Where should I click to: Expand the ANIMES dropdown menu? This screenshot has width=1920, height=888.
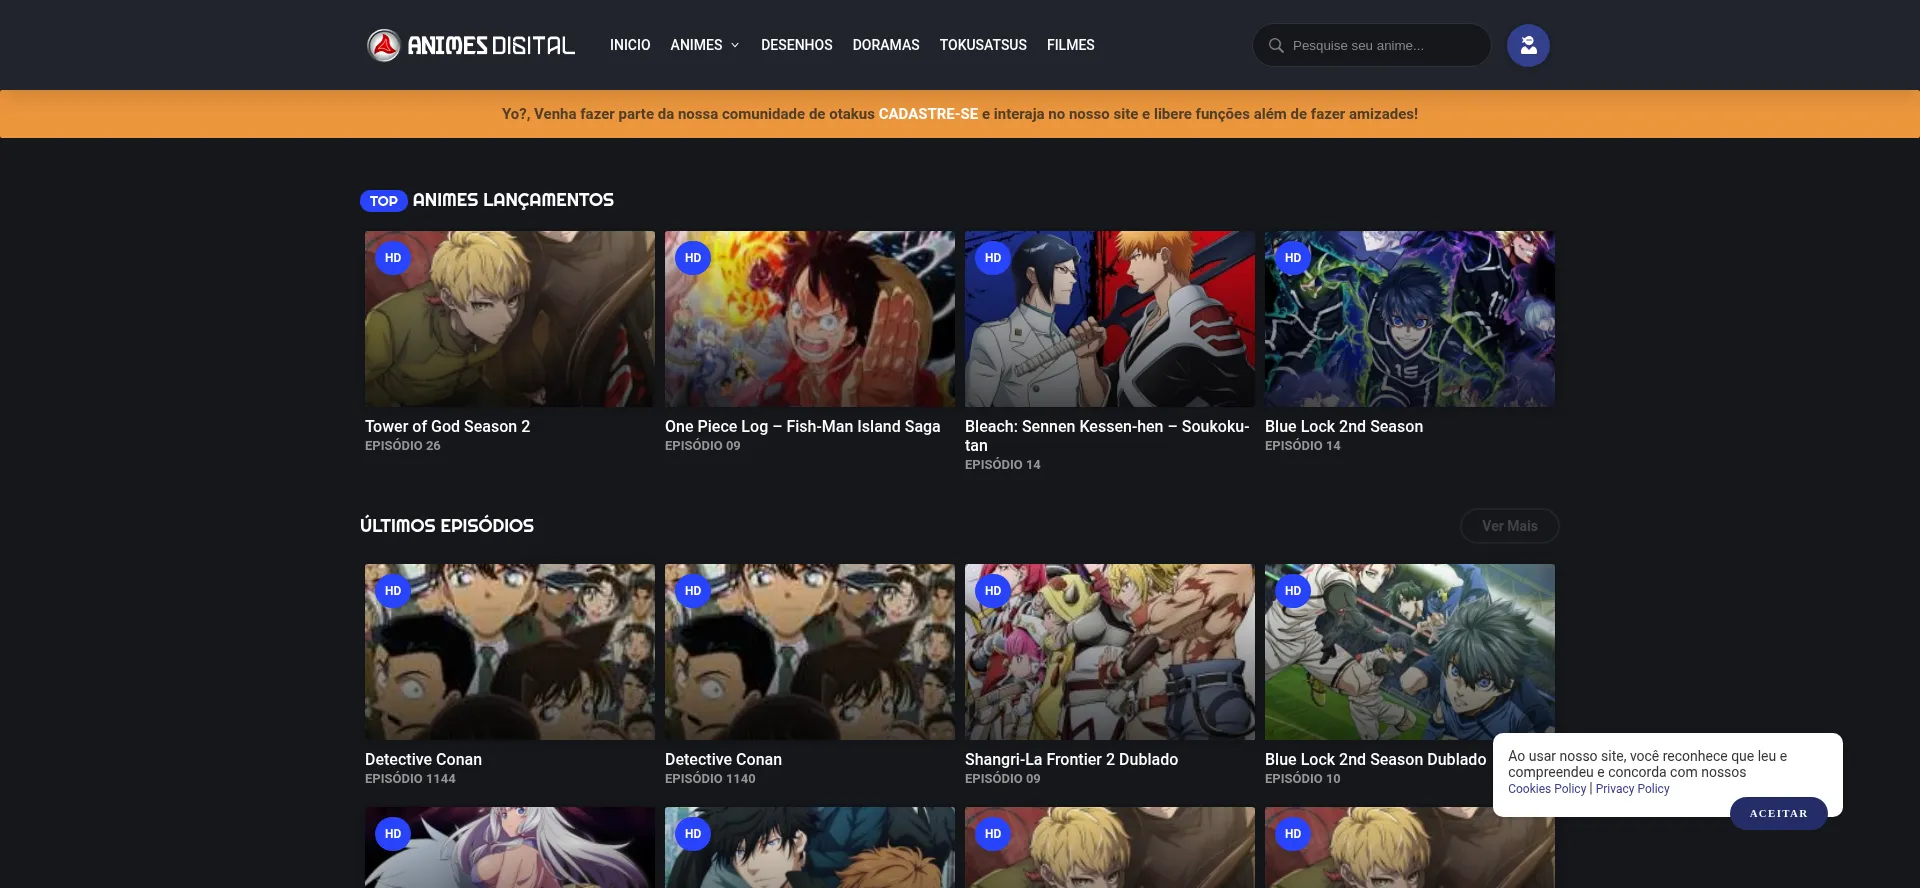(705, 45)
